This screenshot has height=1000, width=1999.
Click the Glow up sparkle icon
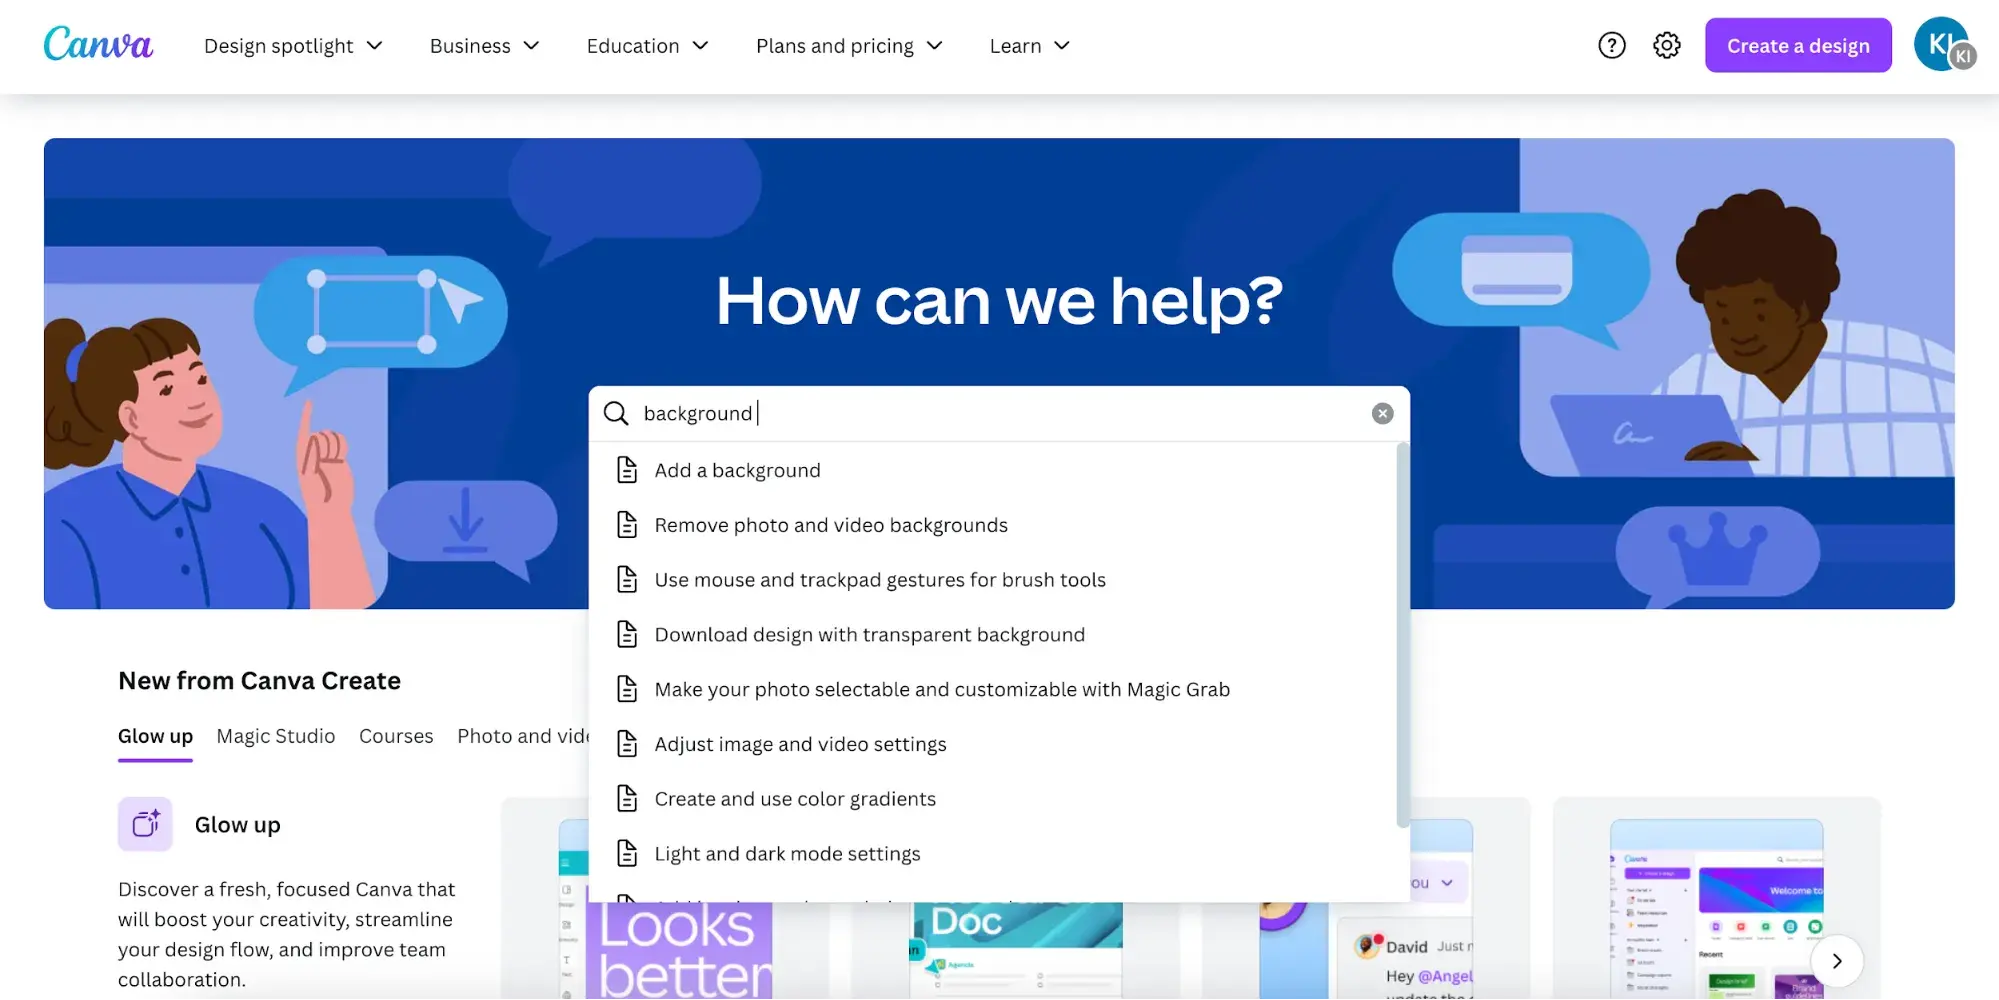tap(146, 824)
